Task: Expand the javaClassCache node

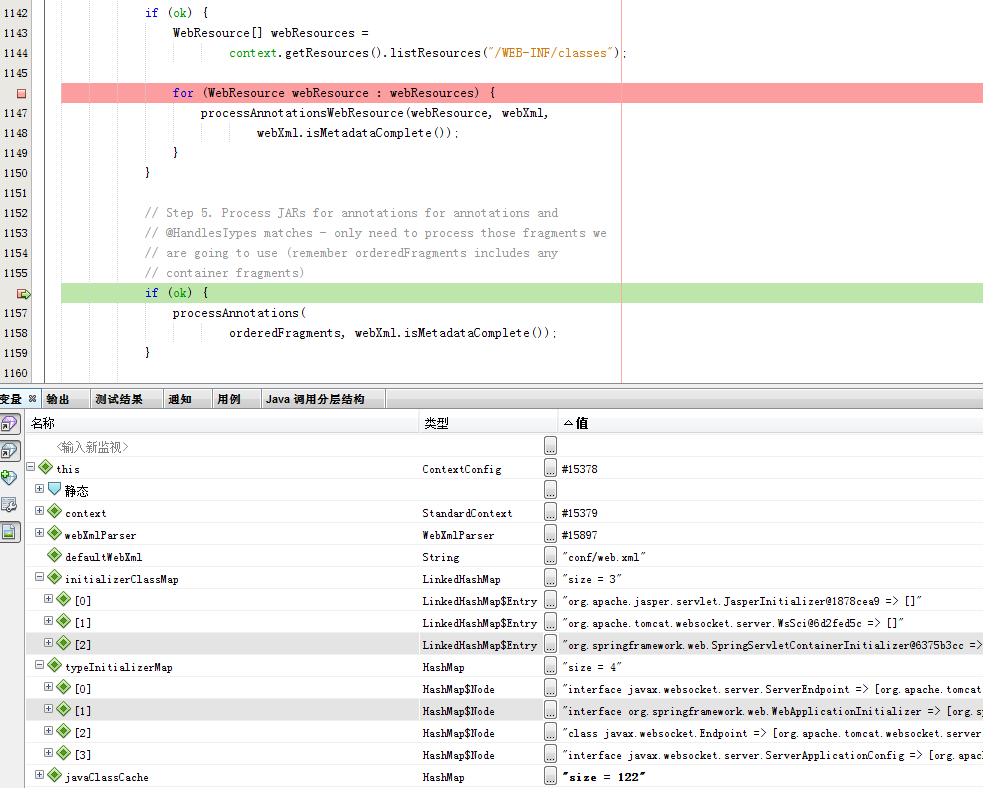Action: click(39, 775)
